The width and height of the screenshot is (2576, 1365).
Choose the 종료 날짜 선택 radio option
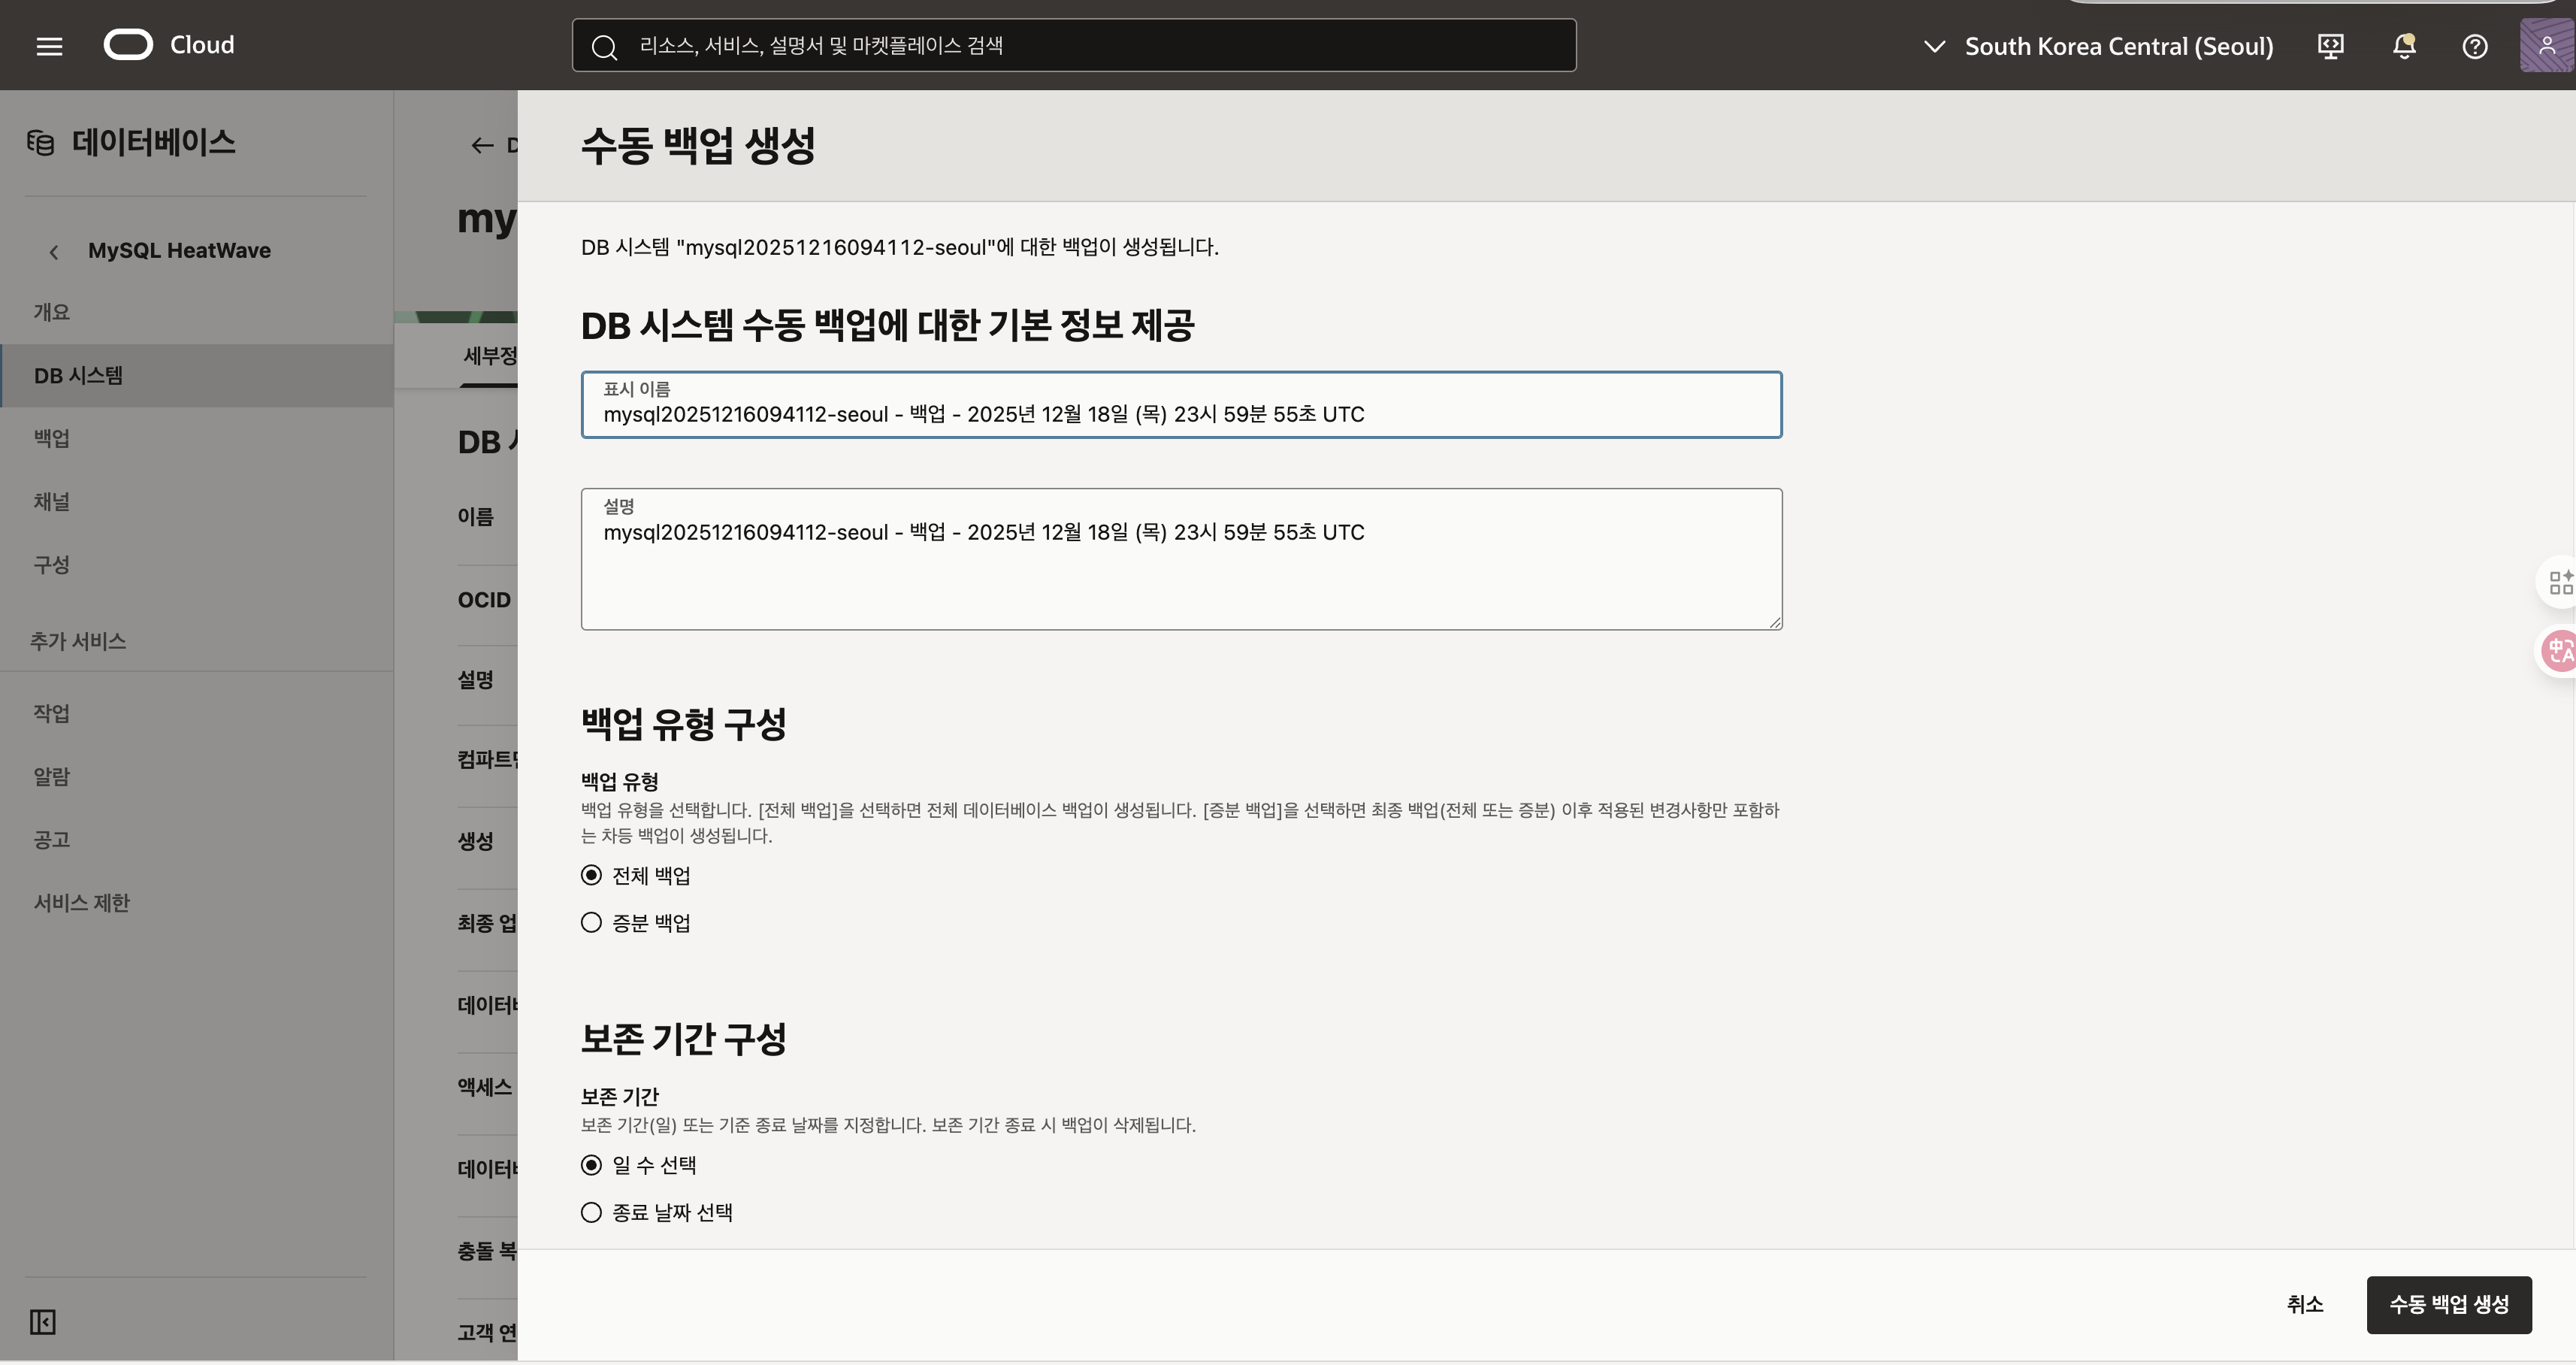[x=591, y=1212]
